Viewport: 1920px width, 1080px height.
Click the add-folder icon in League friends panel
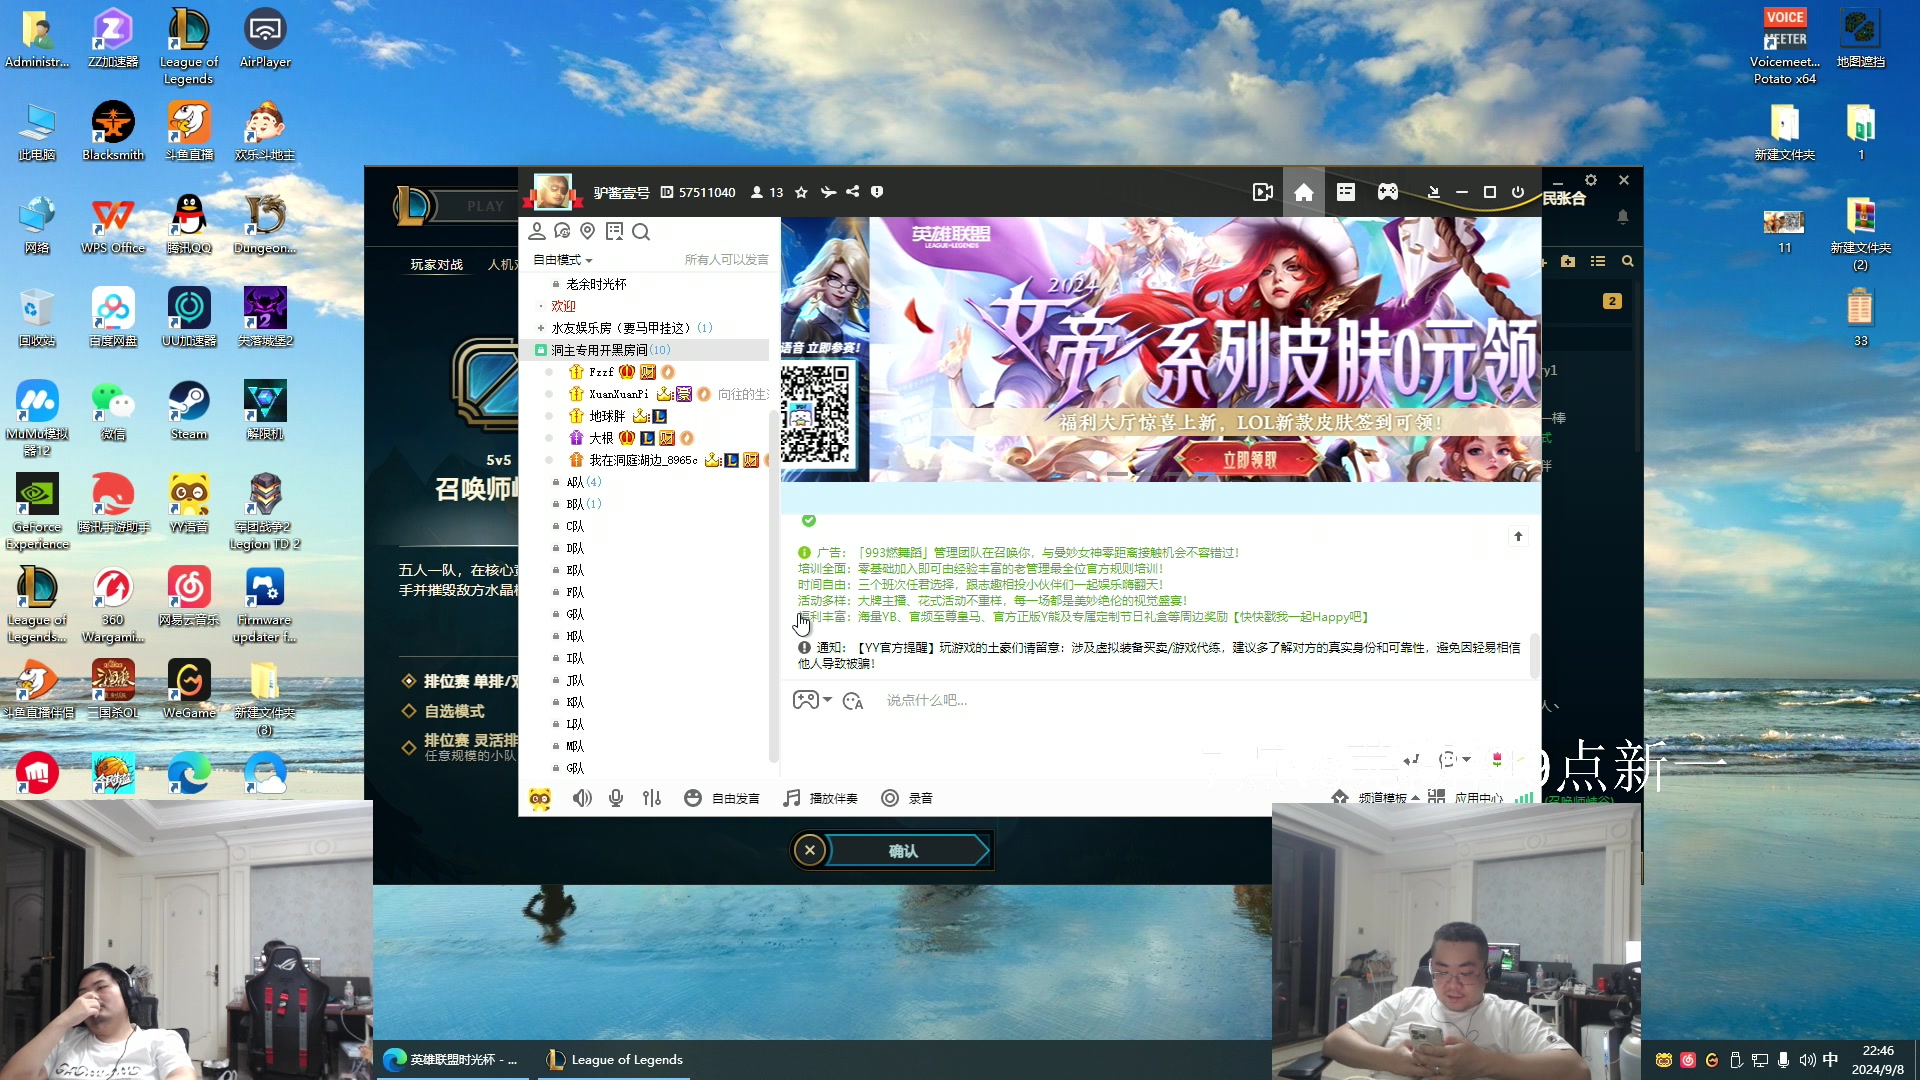click(1568, 261)
